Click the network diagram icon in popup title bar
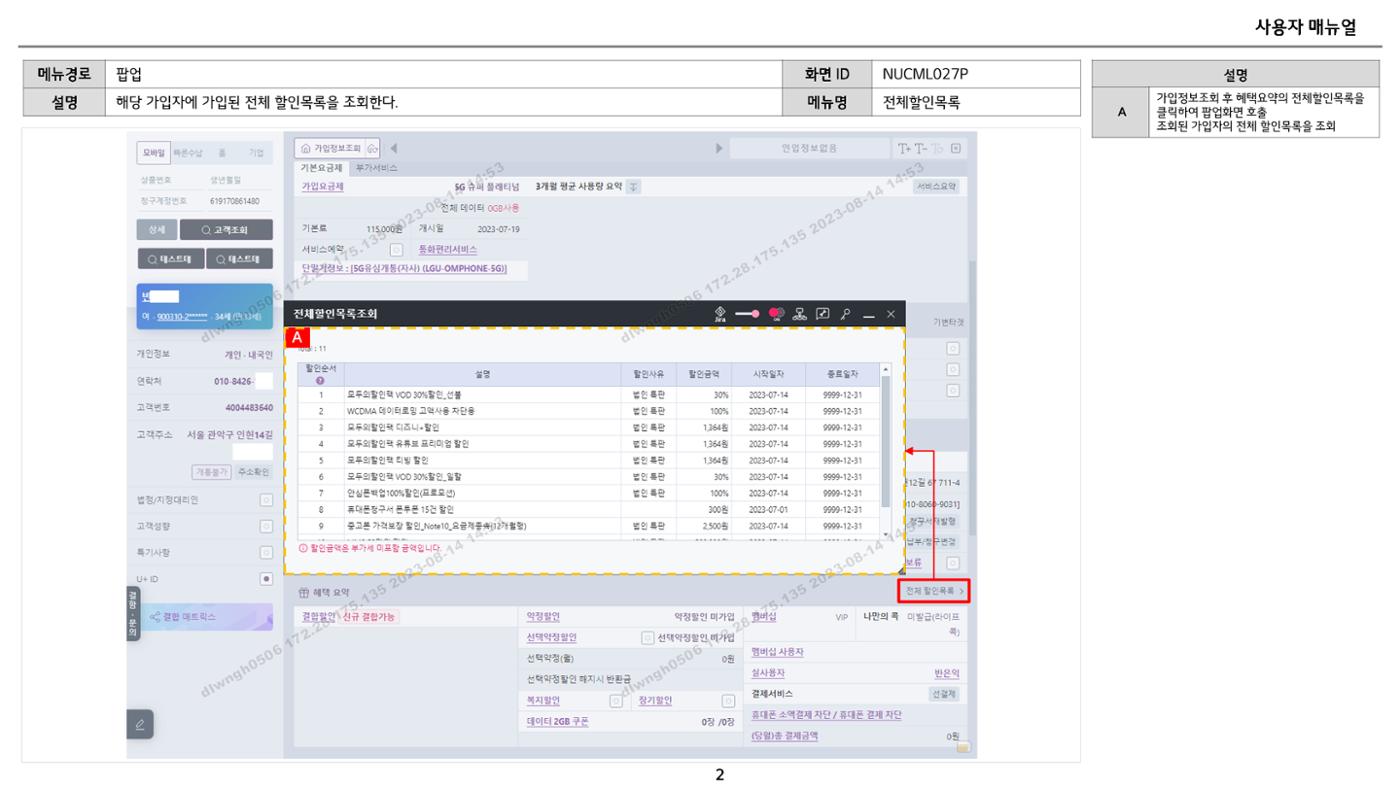This screenshot has height=788, width=1400. pos(800,314)
